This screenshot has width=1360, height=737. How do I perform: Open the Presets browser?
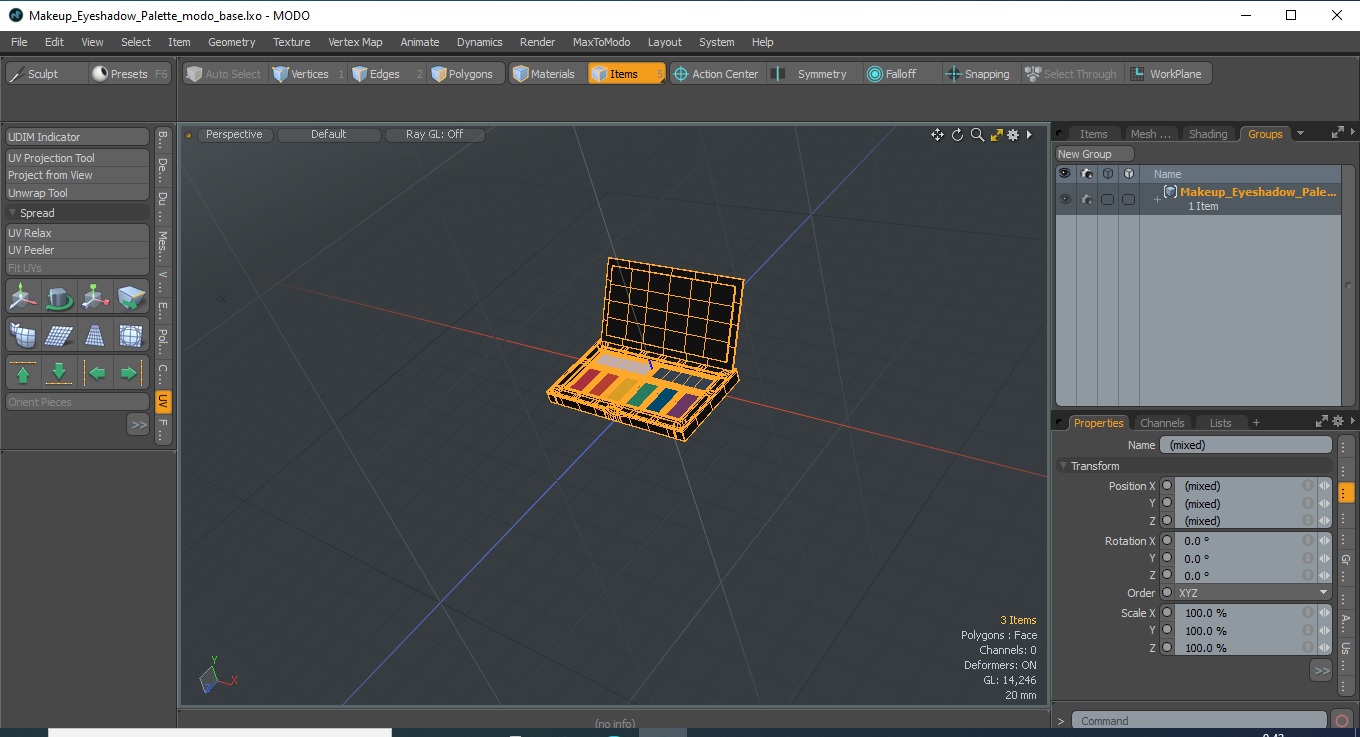[x=129, y=74]
